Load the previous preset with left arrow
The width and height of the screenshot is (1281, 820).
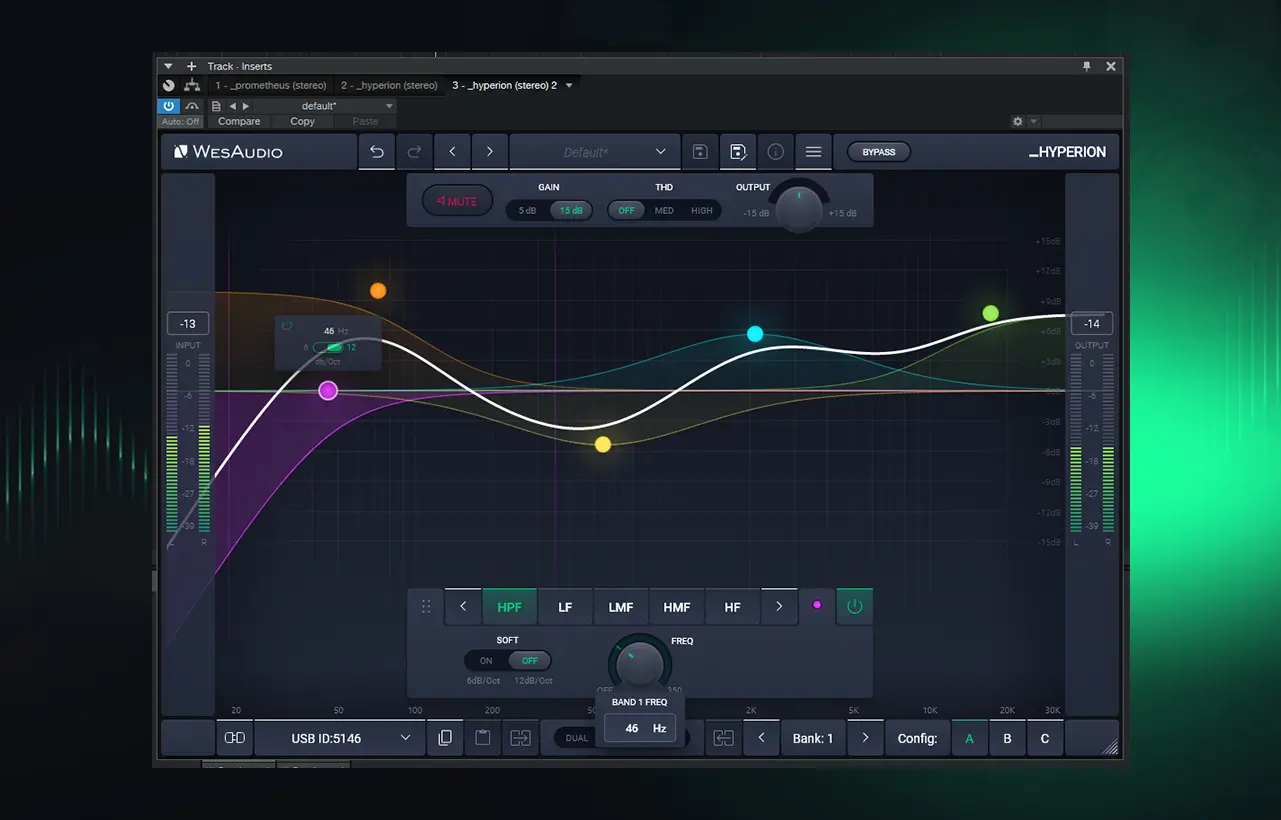(x=452, y=152)
